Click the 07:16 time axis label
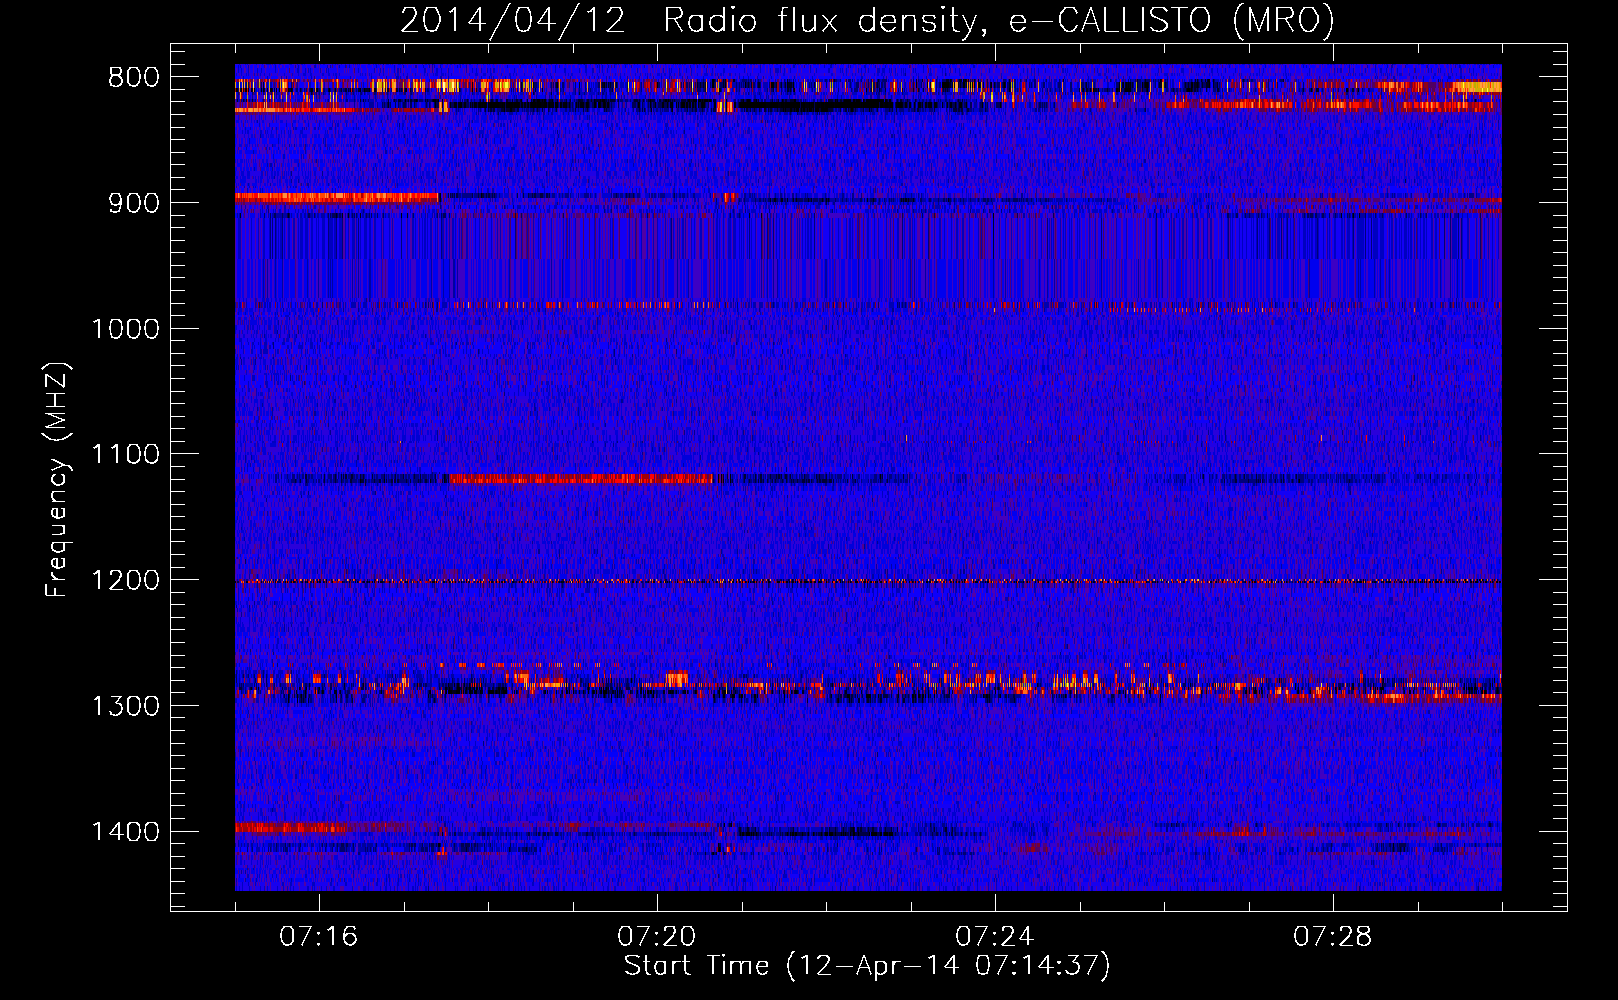The height and width of the screenshot is (1000, 1618). coord(318,937)
